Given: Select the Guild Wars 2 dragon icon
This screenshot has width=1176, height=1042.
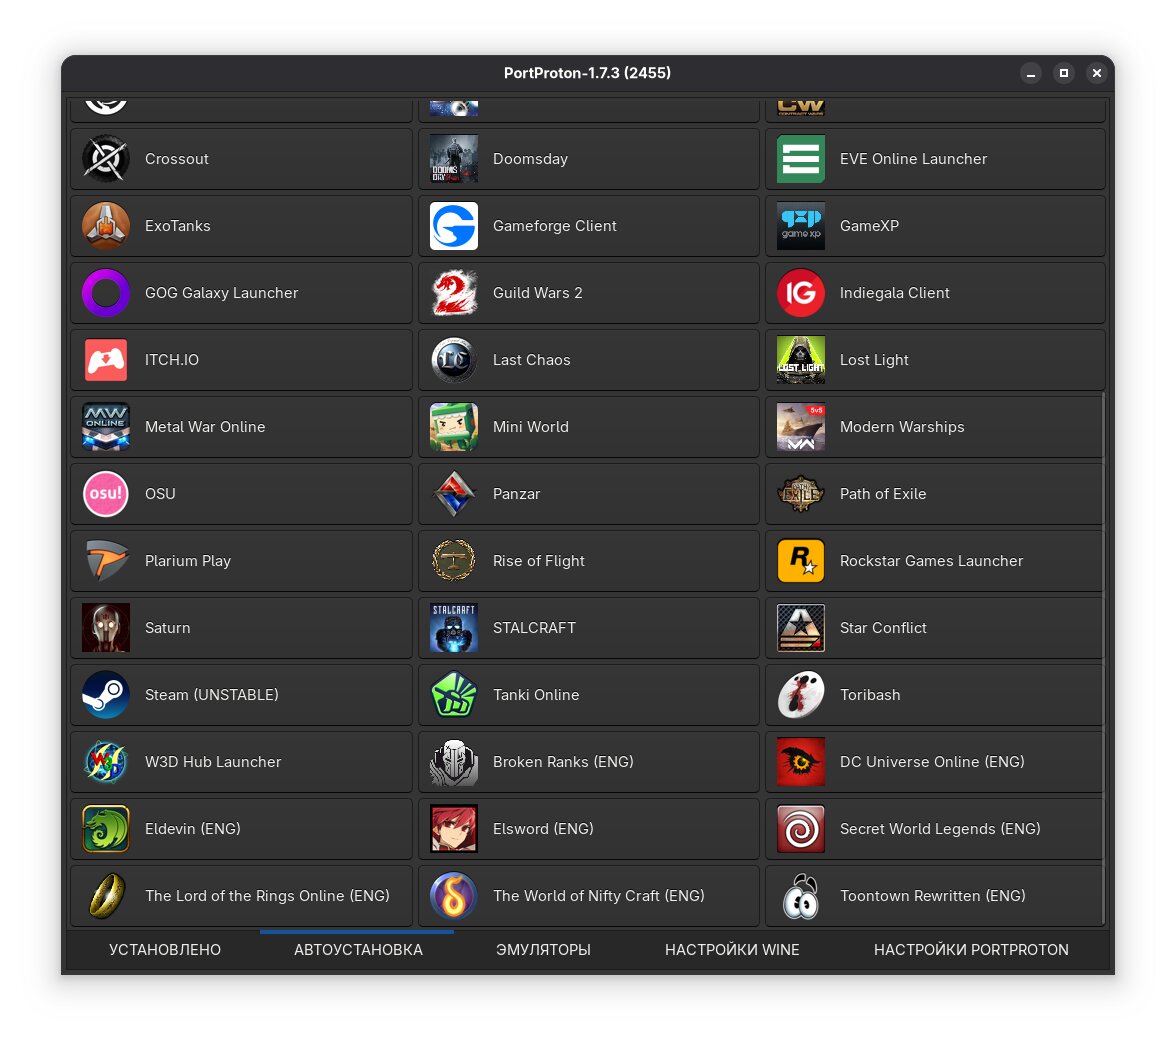Looking at the screenshot, I should (454, 293).
